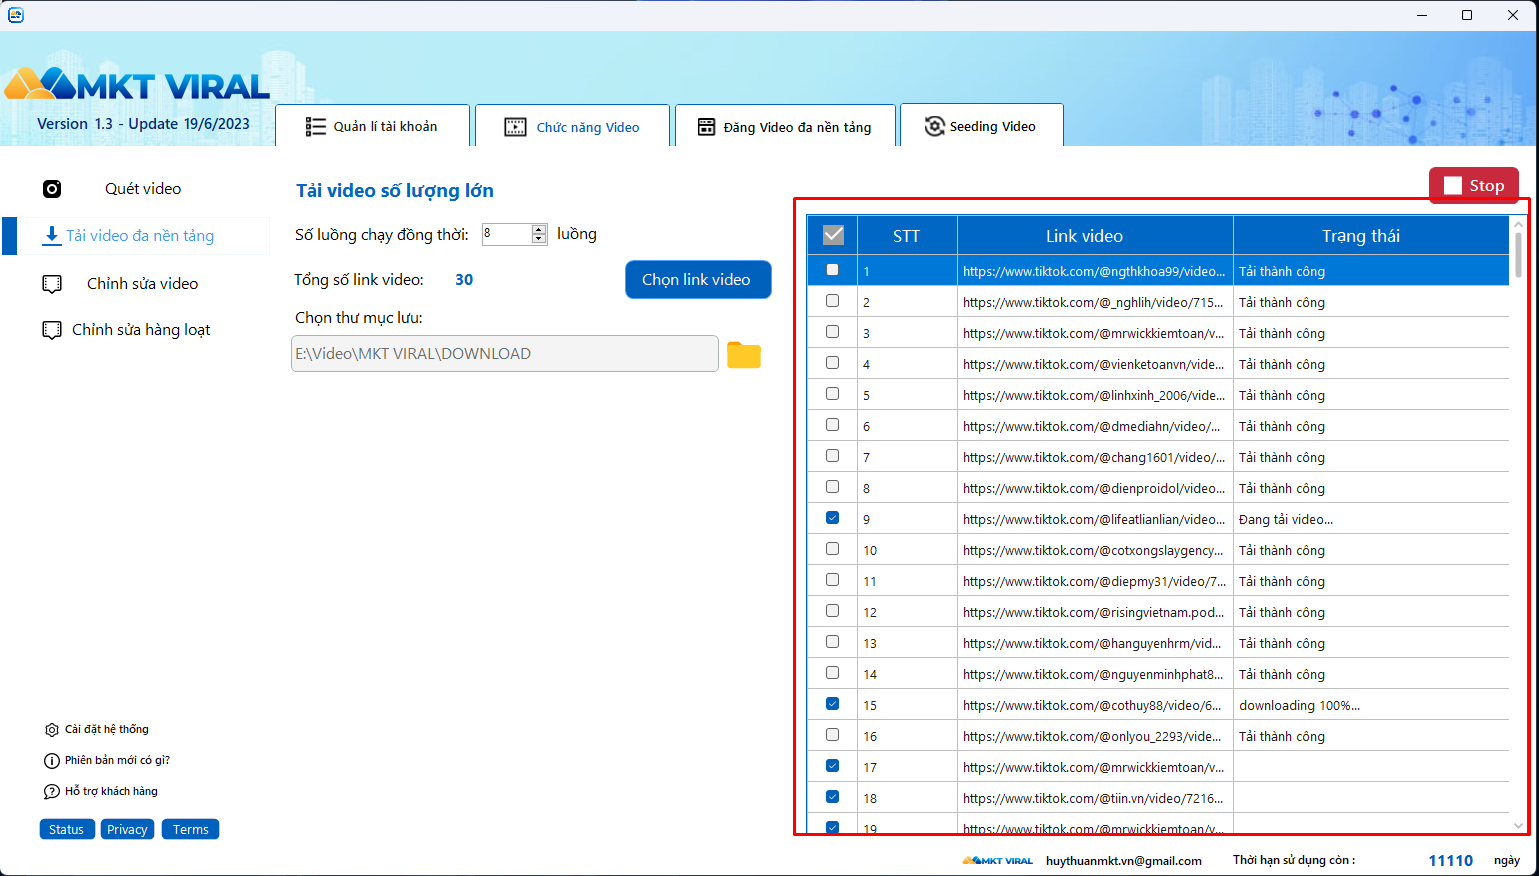Uncheck the checkbox for row 9
Viewport: 1539px width, 876px height.
(832, 518)
